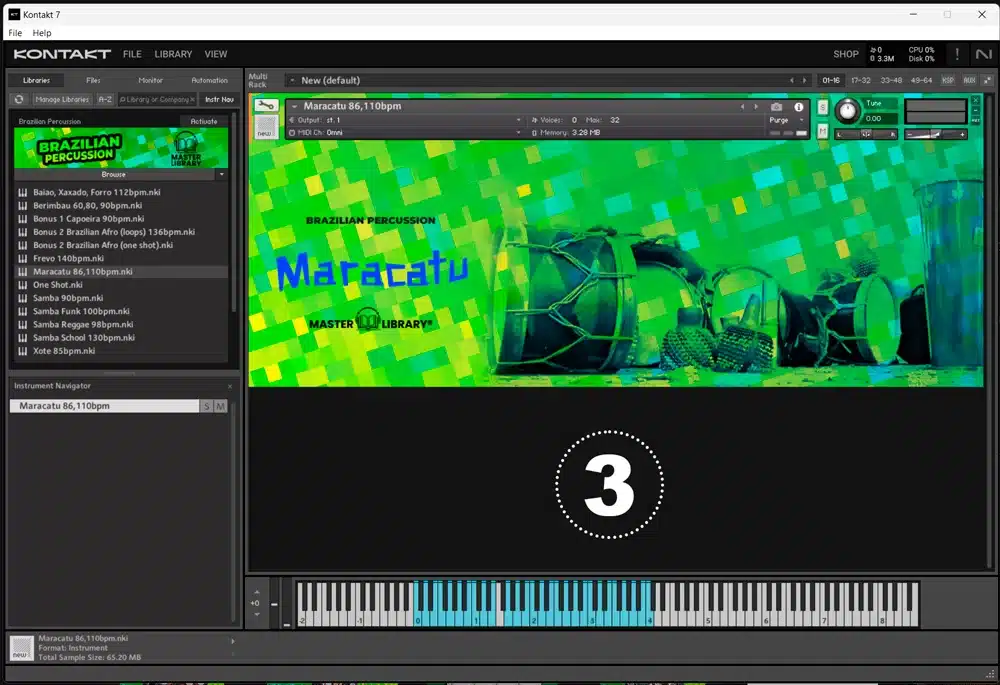The image size is (1000, 685).
Task: Minimize the instrument header view
Action: point(975,110)
